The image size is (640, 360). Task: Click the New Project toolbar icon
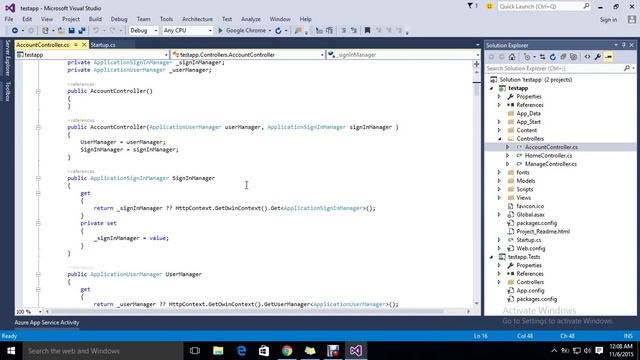click(45, 31)
